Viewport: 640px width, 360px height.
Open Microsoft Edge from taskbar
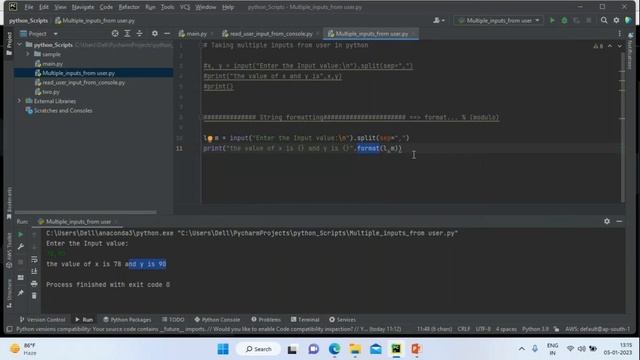tap(334, 349)
